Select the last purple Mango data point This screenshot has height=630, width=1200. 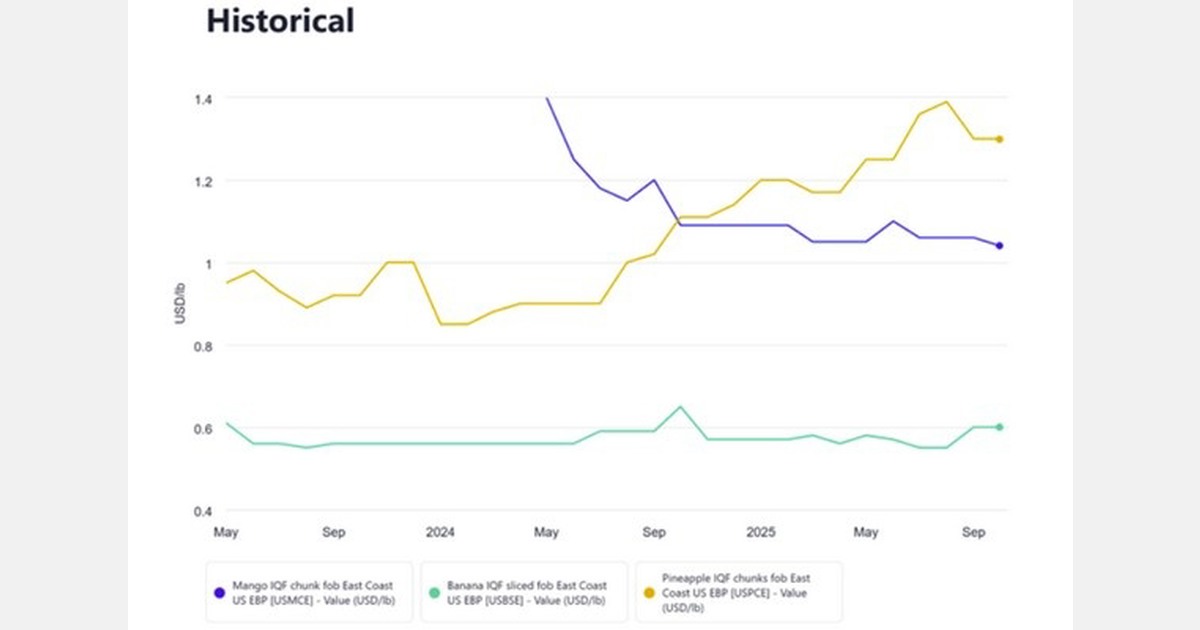(x=999, y=245)
